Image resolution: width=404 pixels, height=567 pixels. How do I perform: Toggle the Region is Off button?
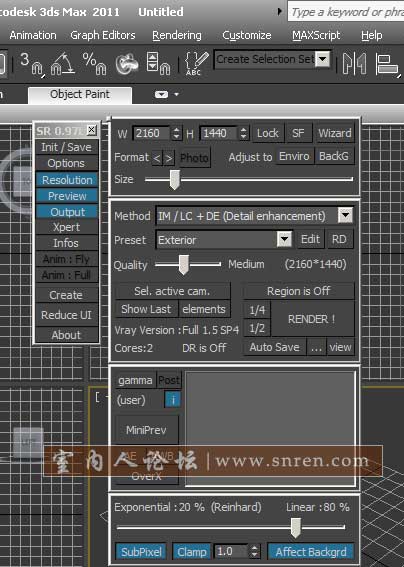click(299, 291)
